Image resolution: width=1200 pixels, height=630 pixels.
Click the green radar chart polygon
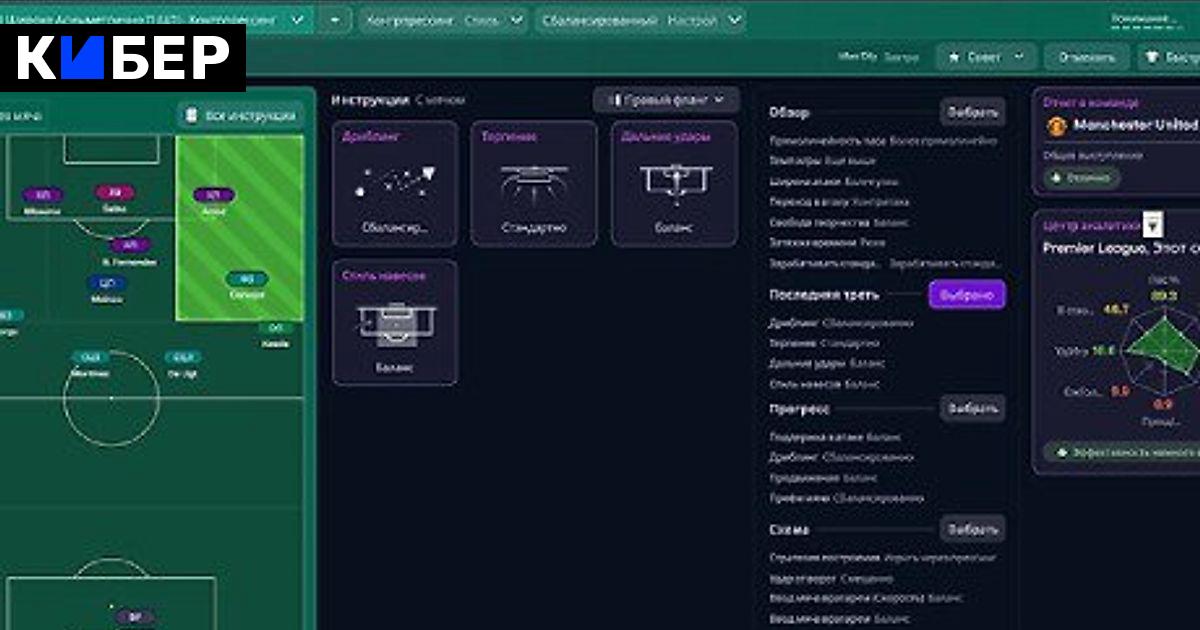point(1160,347)
